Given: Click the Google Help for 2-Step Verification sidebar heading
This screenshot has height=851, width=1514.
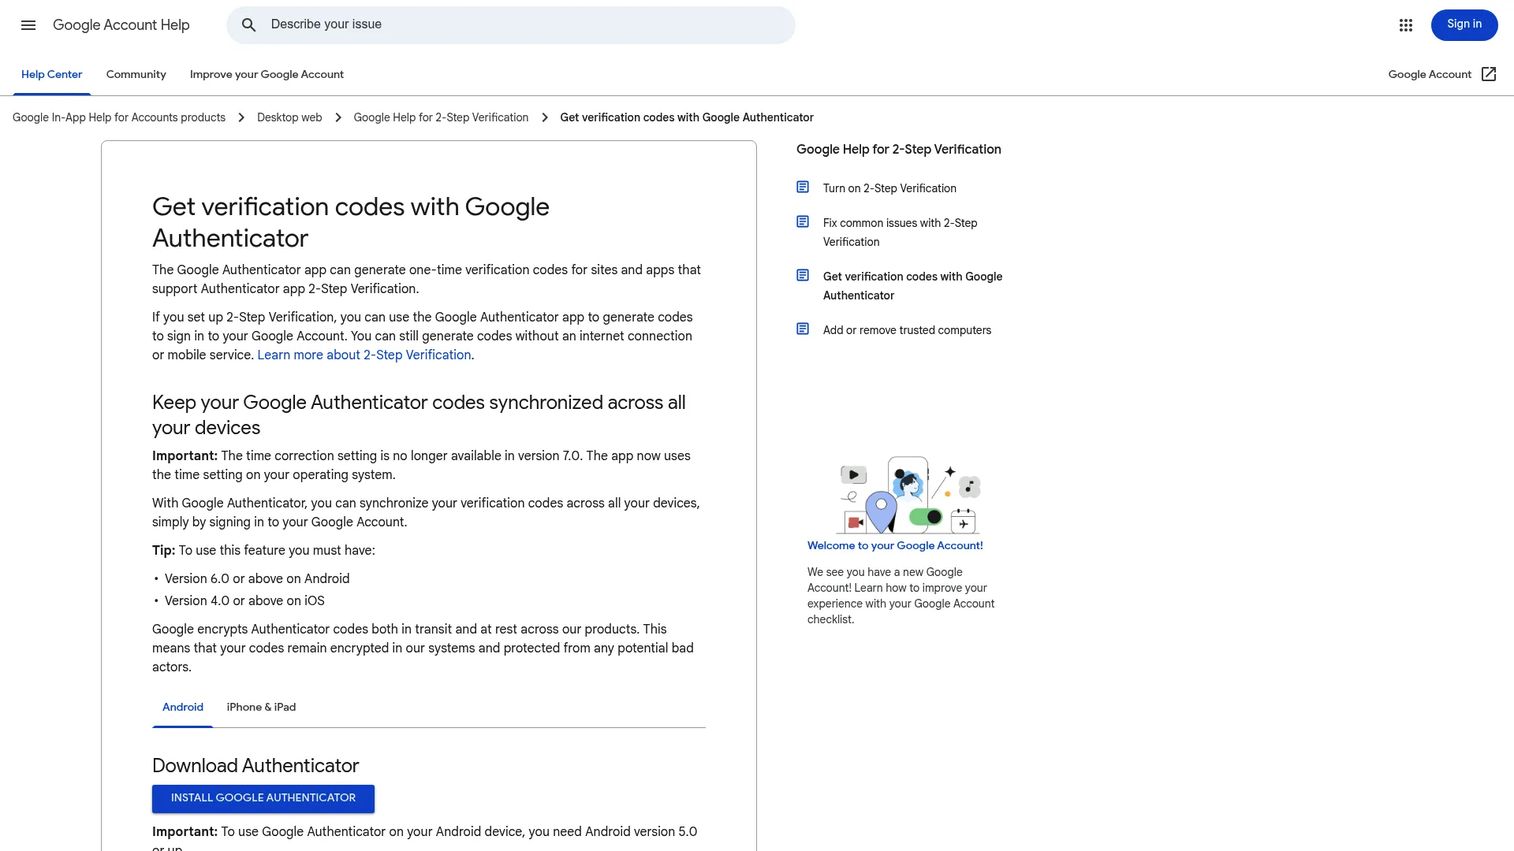Looking at the screenshot, I should click(x=898, y=149).
